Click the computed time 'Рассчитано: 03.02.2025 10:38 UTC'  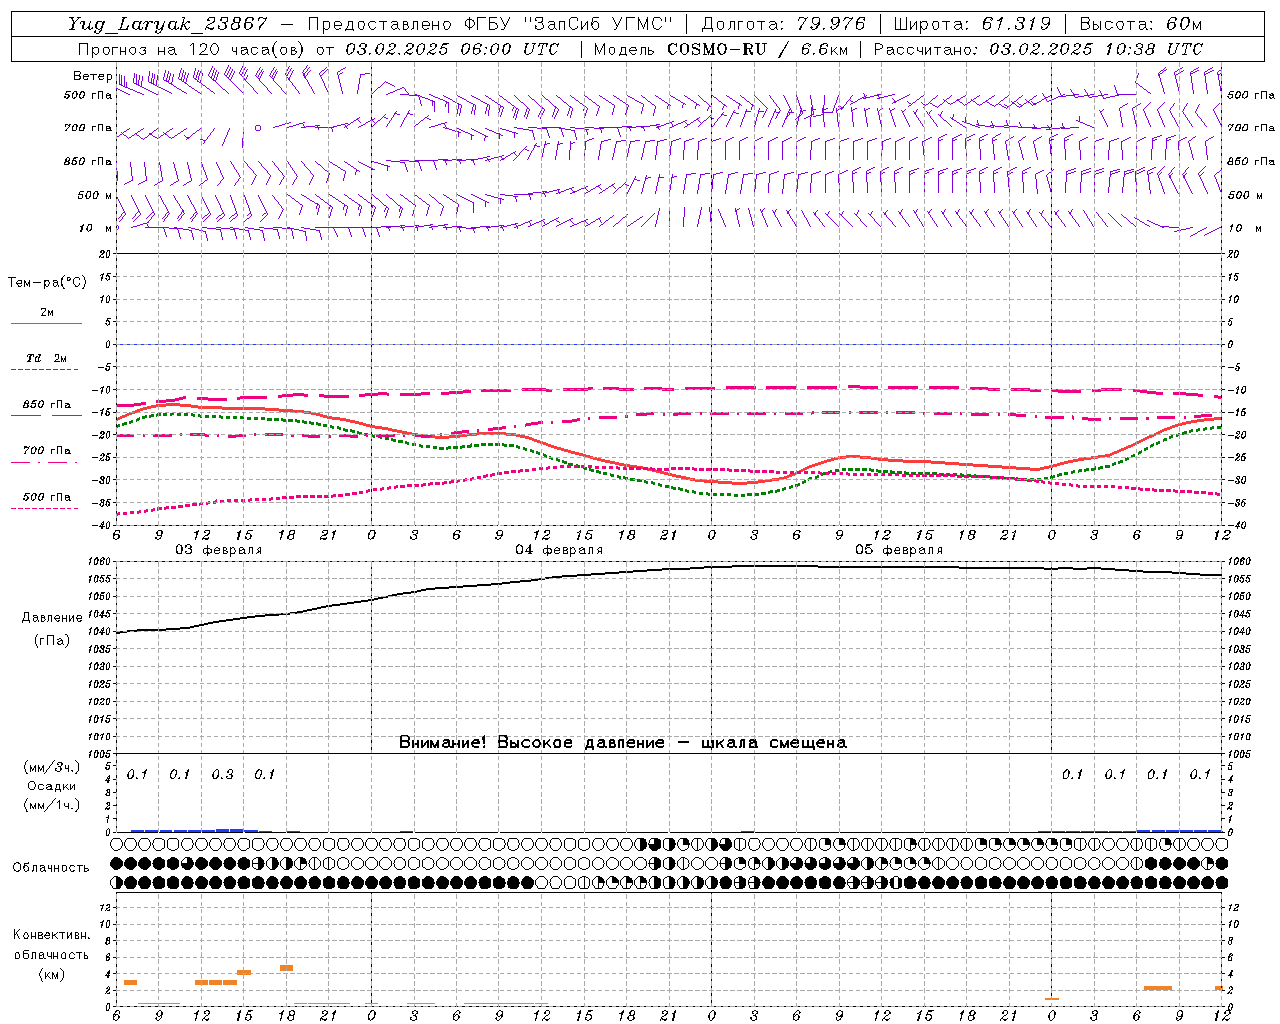(x=1038, y=49)
